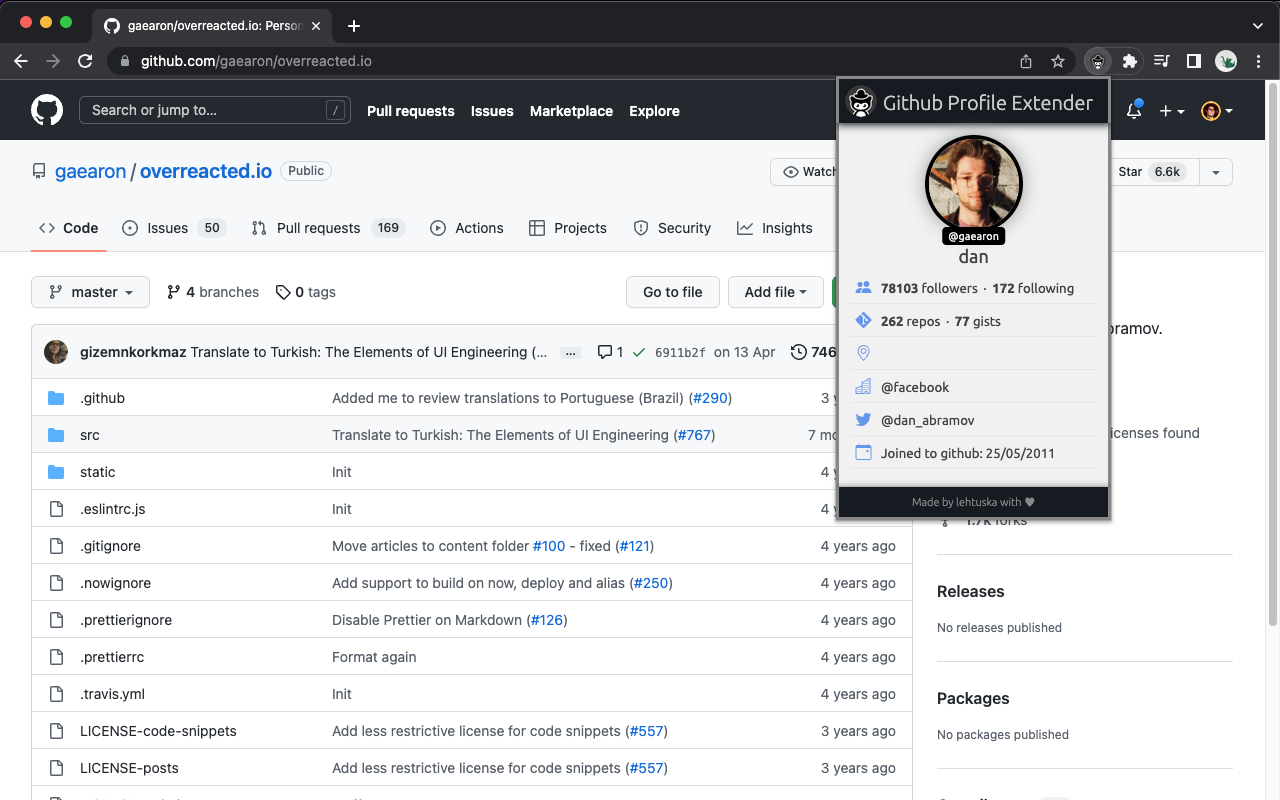Open Chrome side panel icon
Image resolution: width=1280 pixels, height=800 pixels.
coord(1193,61)
